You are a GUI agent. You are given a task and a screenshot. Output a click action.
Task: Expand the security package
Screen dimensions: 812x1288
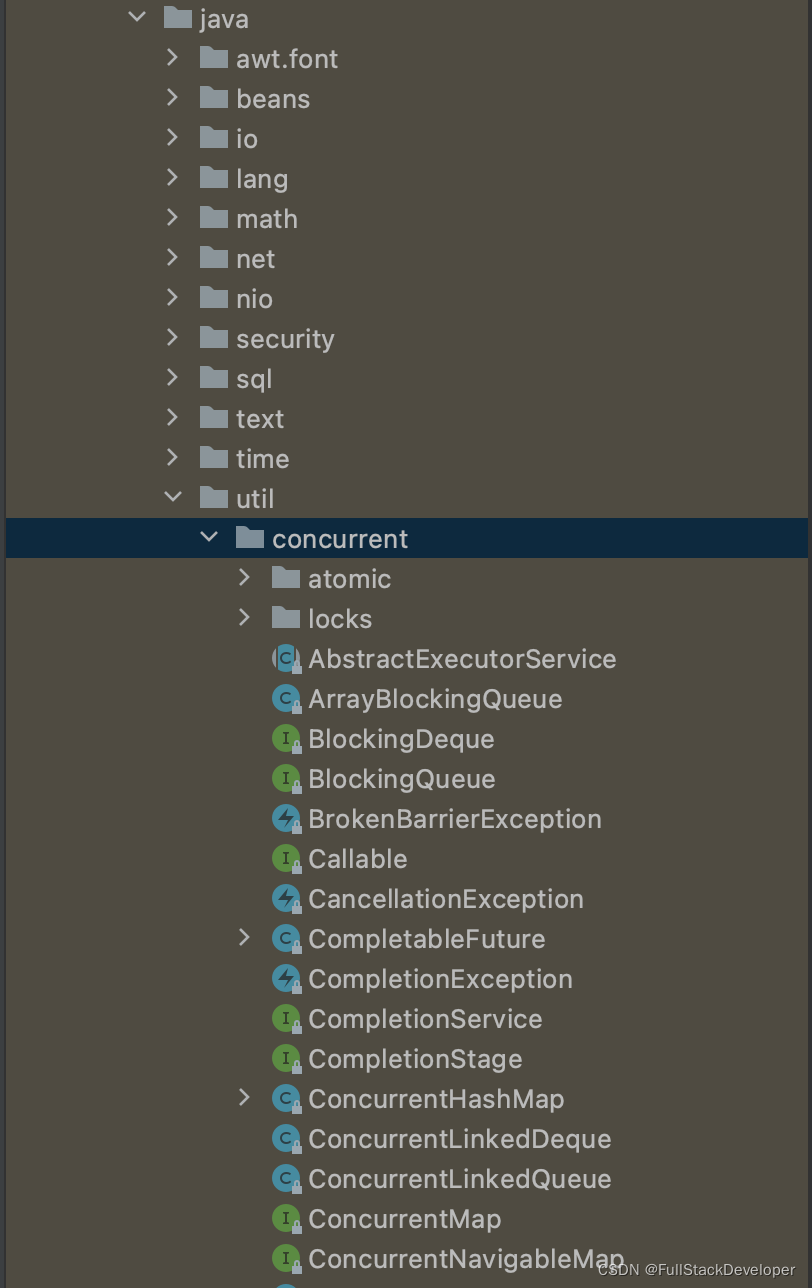tap(173, 338)
